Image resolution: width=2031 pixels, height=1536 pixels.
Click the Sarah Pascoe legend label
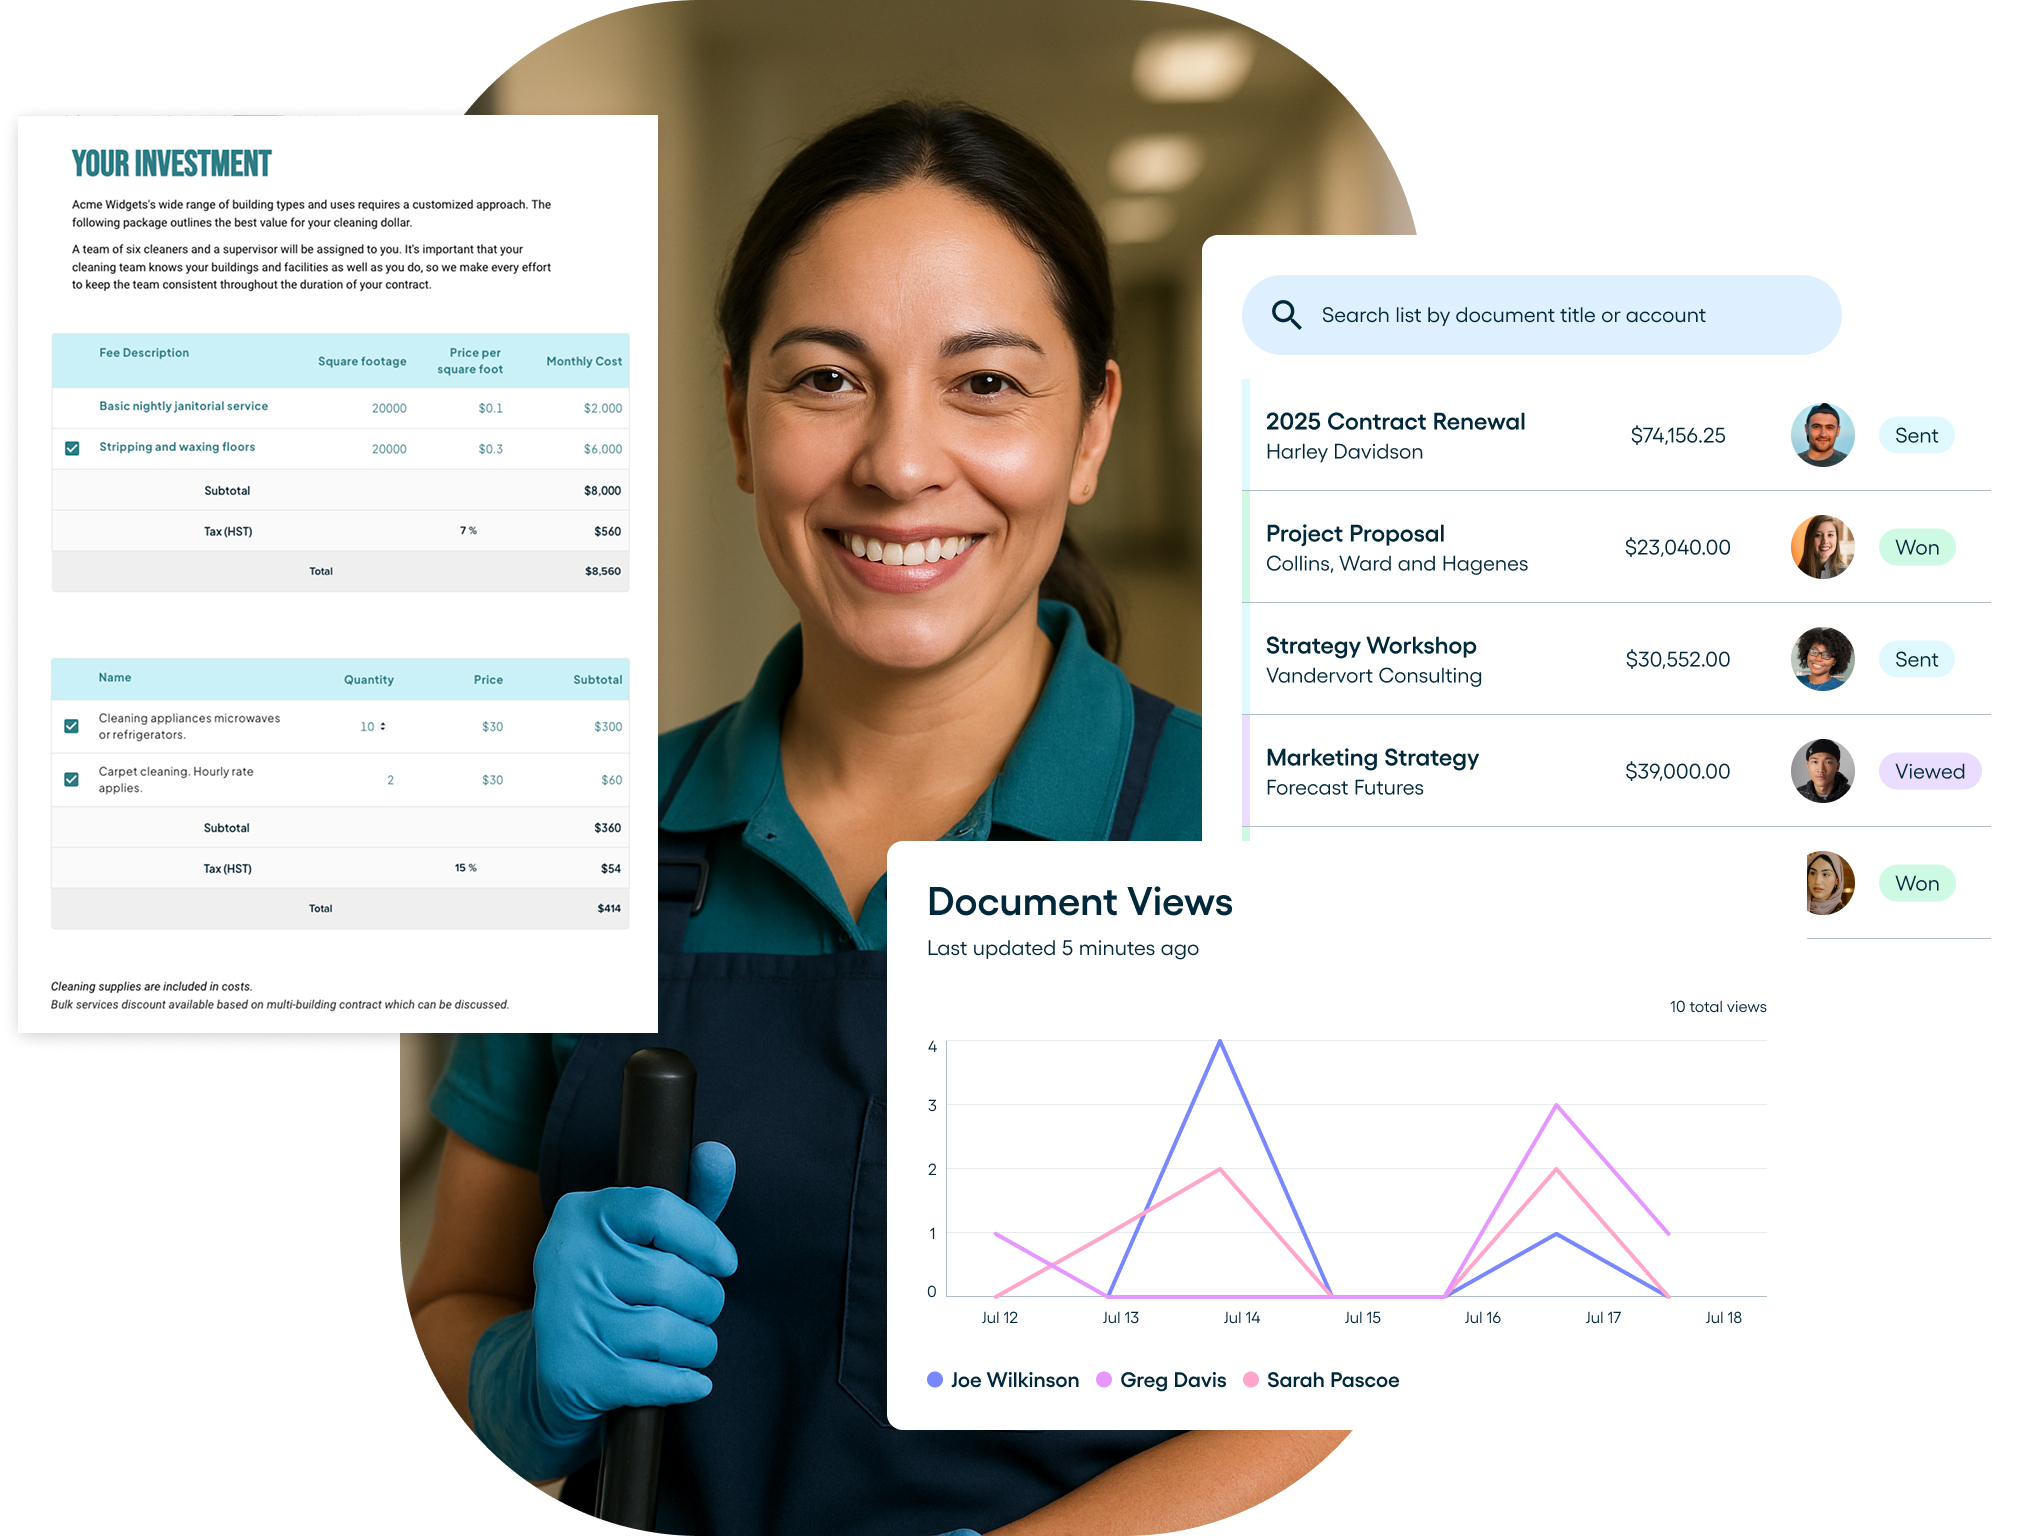[x=1332, y=1380]
